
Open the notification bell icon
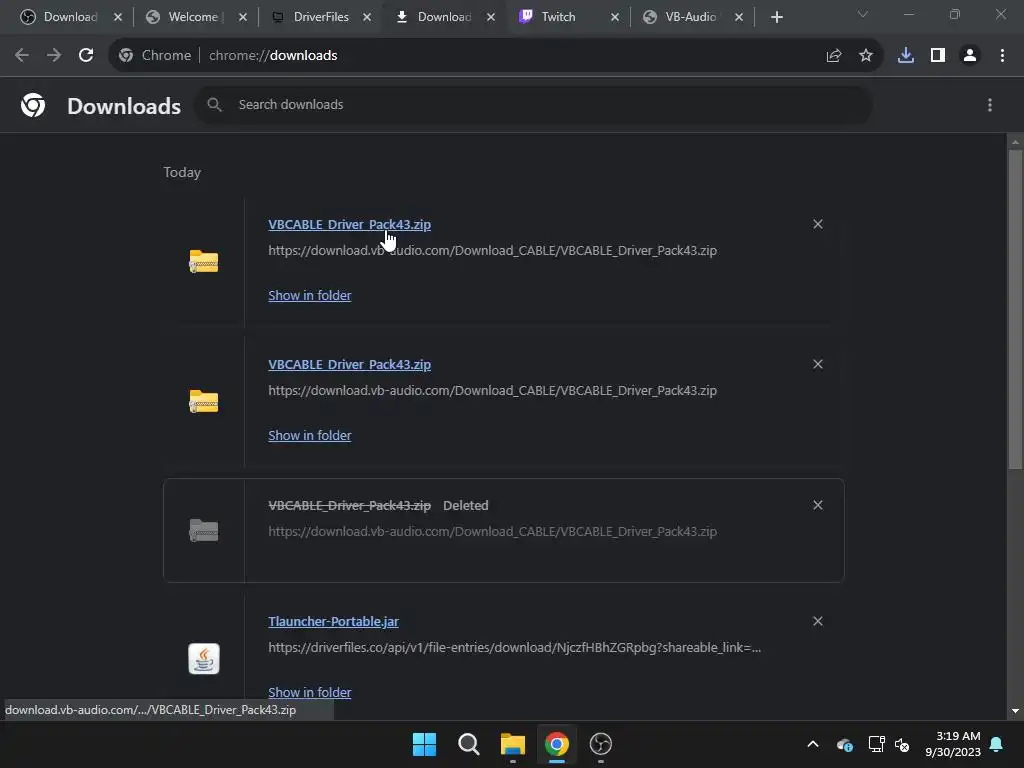997,744
